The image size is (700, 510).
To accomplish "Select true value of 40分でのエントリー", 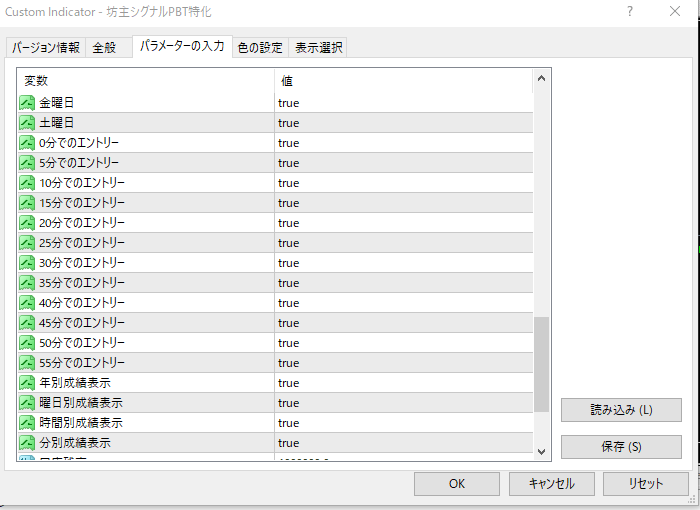I will point(288,303).
